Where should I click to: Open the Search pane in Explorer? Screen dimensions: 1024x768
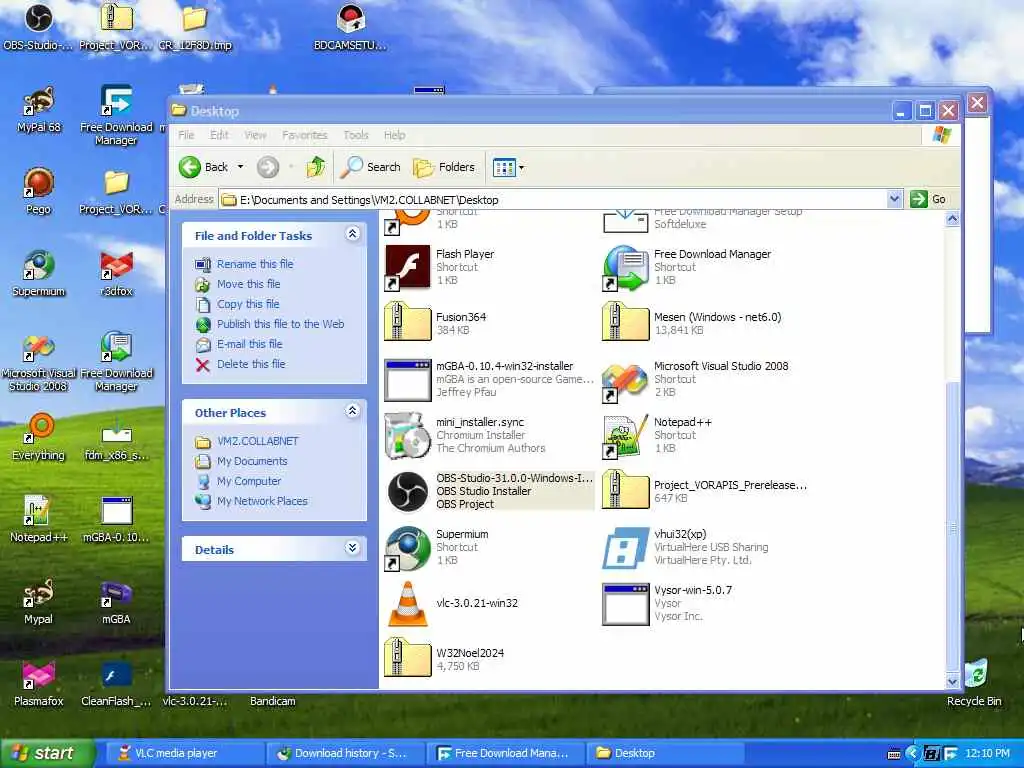[x=370, y=167]
